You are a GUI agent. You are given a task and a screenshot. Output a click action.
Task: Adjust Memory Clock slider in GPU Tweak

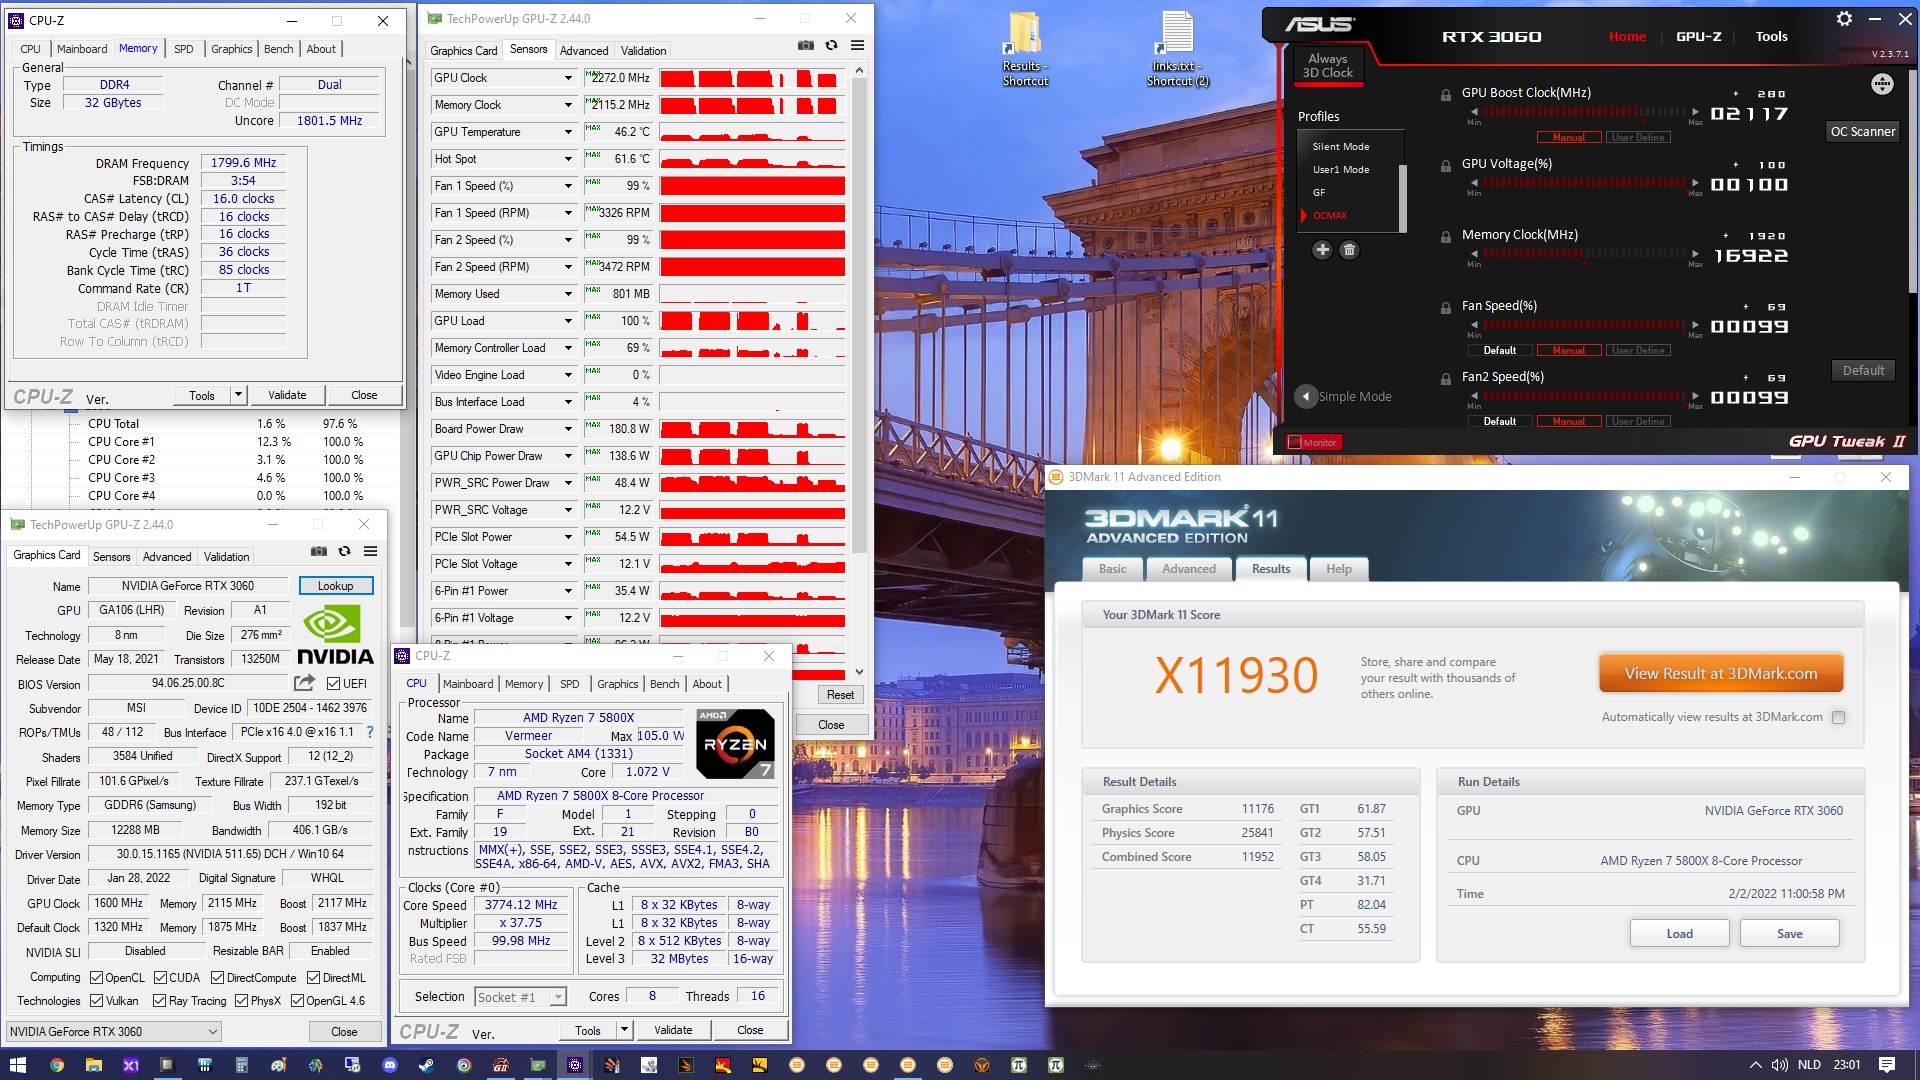click(x=1585, y=254)
